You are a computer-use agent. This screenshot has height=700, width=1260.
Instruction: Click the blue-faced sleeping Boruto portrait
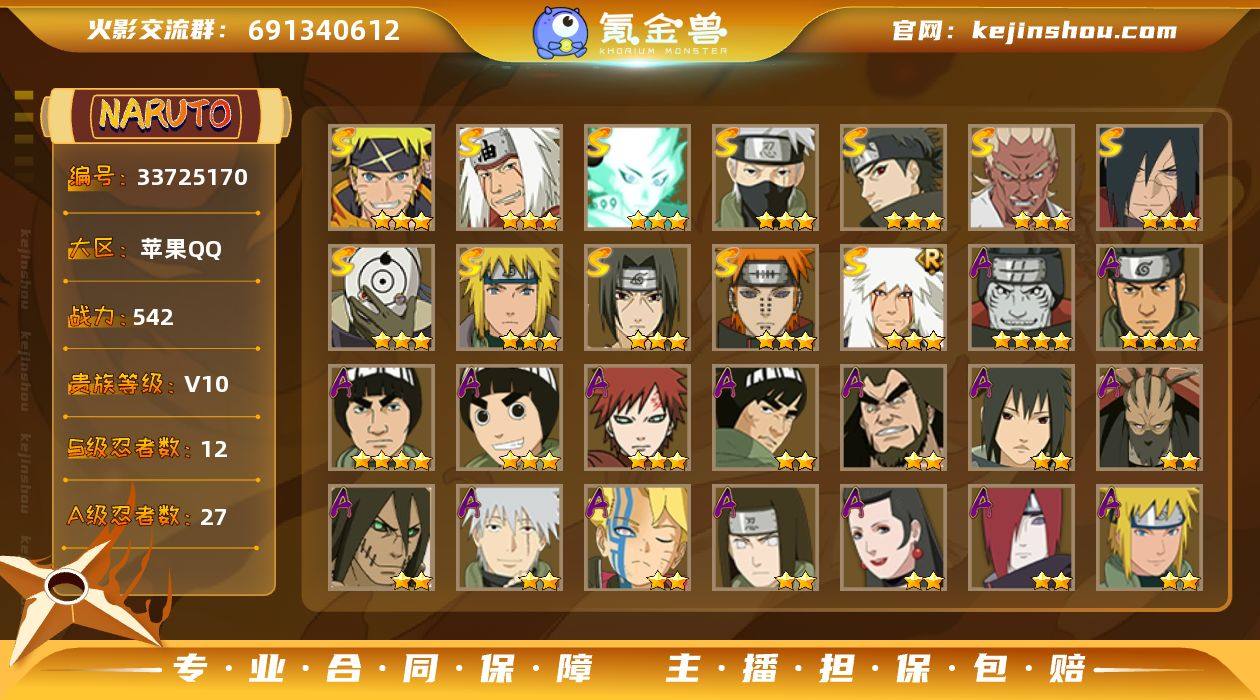(637, 538)
